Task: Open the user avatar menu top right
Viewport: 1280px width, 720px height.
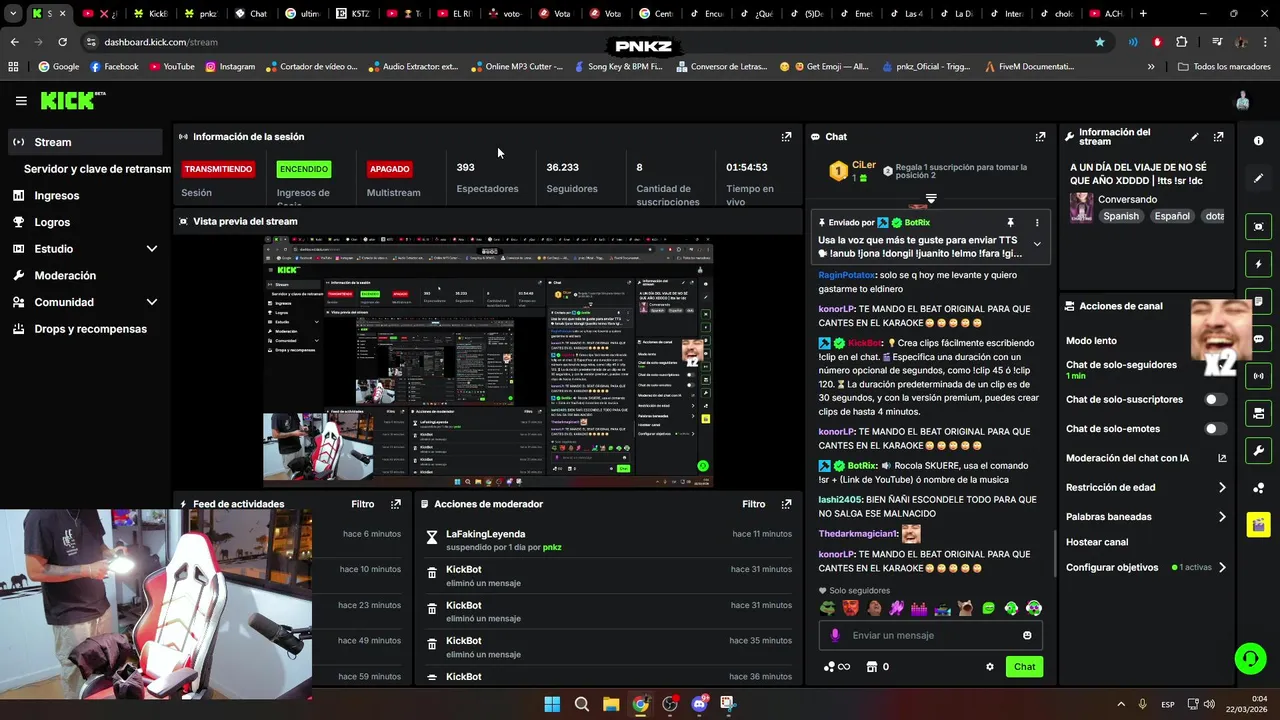Action: click(1242, 101)
